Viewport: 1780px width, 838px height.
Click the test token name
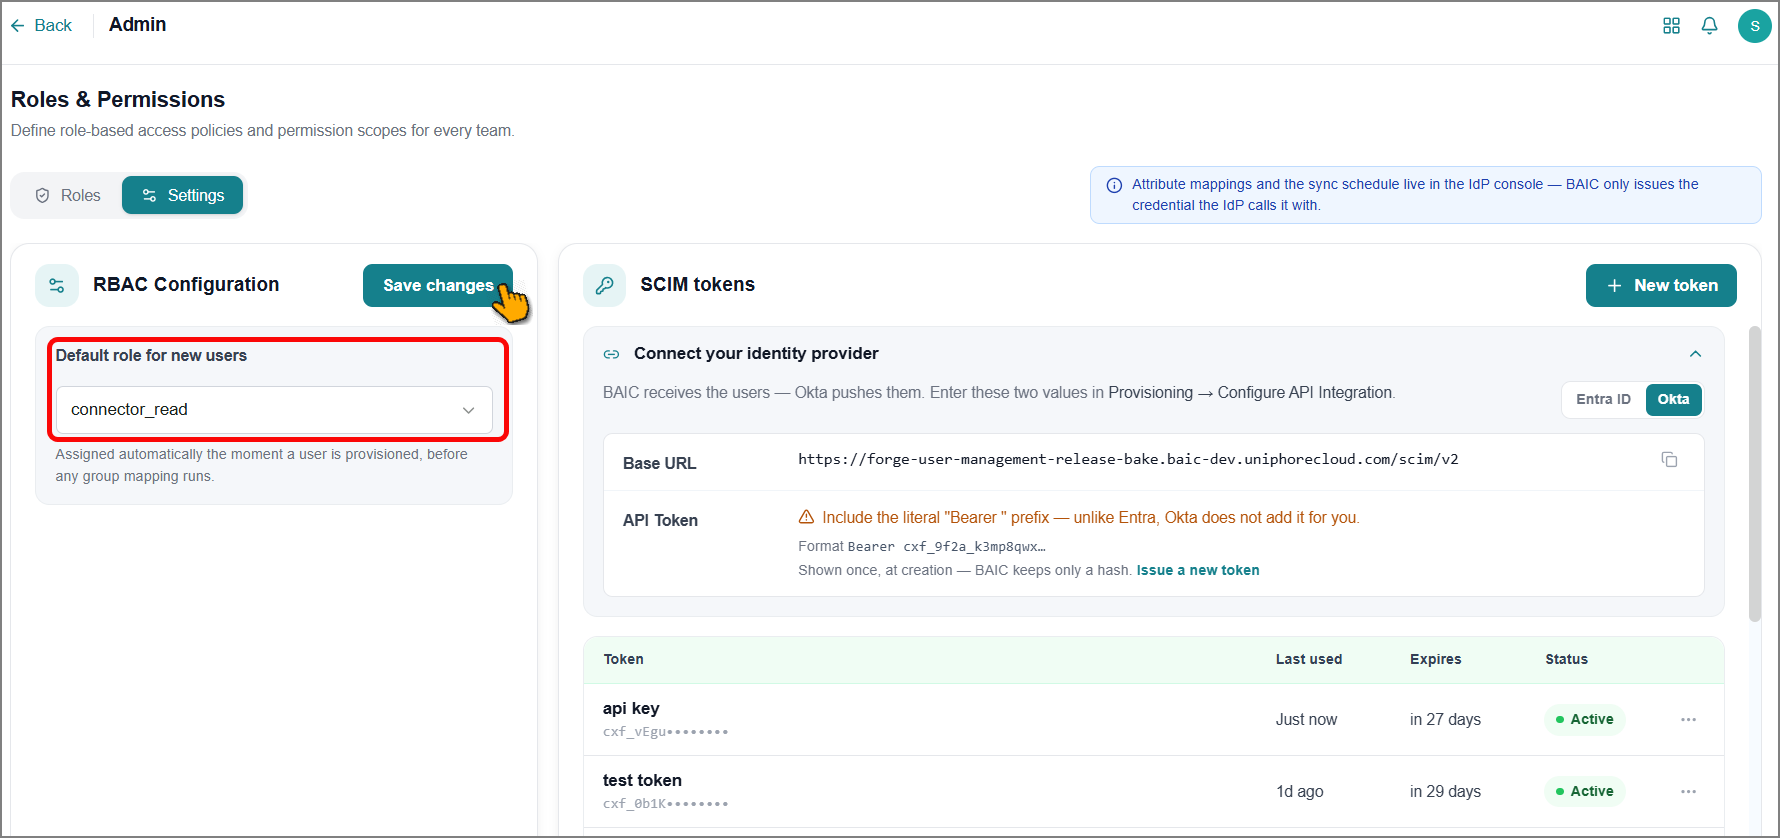pyautogui.click(x=642, y=780)
